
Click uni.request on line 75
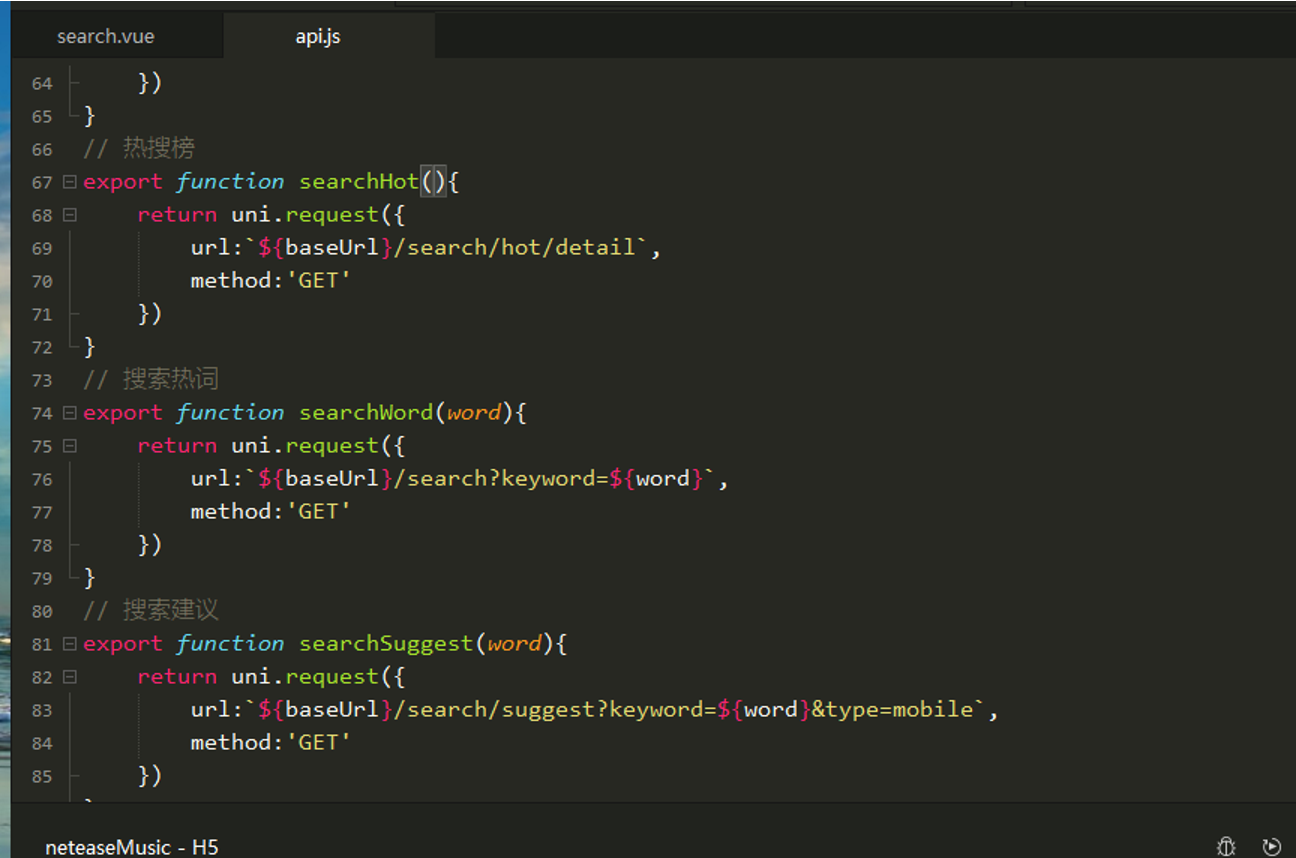305,446
